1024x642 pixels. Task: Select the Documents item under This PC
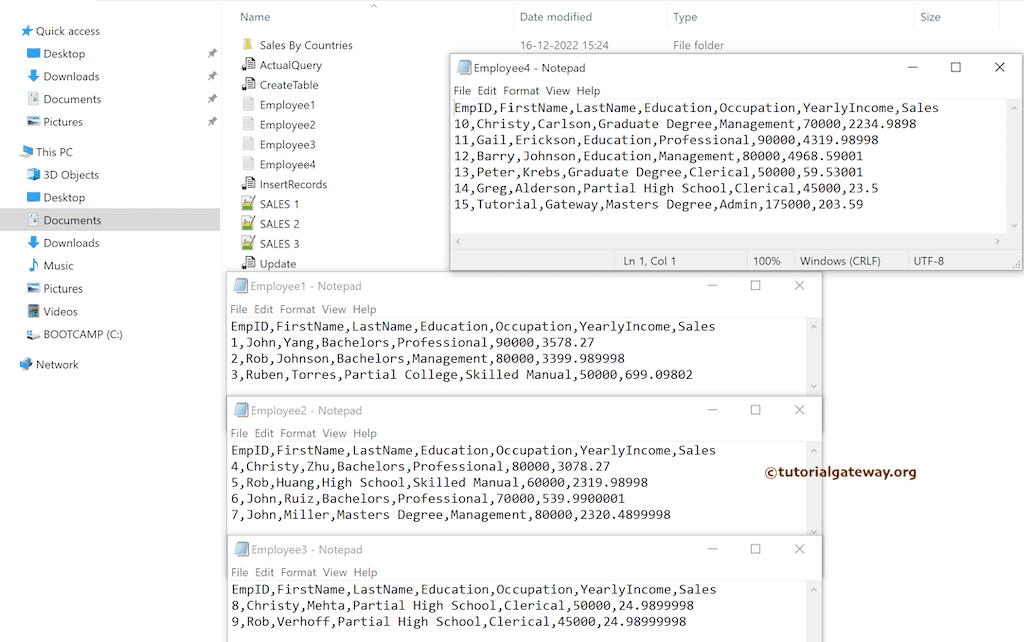click(x=110, y=220)
